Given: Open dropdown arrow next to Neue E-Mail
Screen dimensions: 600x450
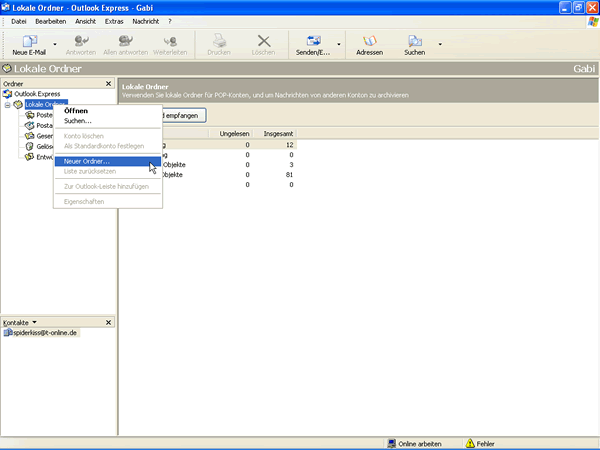Looking at the screenshot, I should click(54, 45).
